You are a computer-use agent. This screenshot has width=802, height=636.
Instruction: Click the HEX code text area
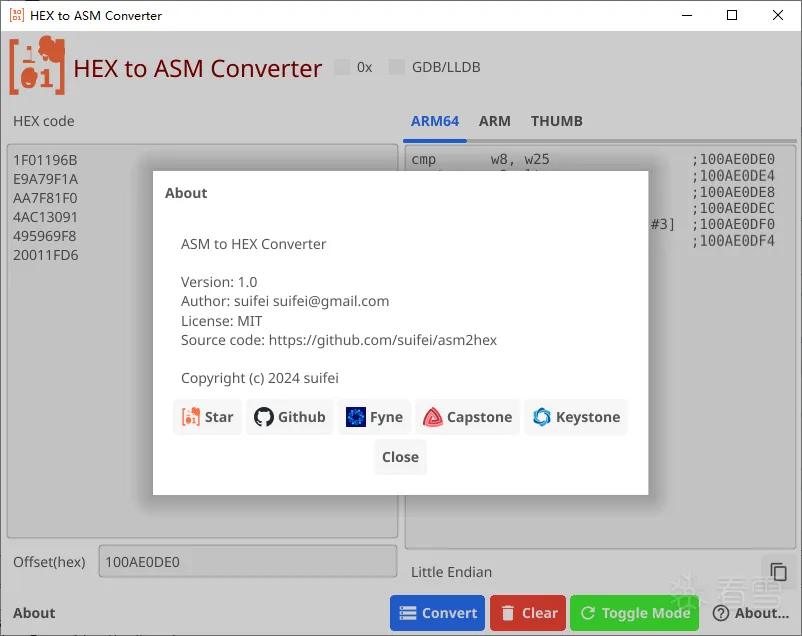pyautogui.click(x=203, y=341)
